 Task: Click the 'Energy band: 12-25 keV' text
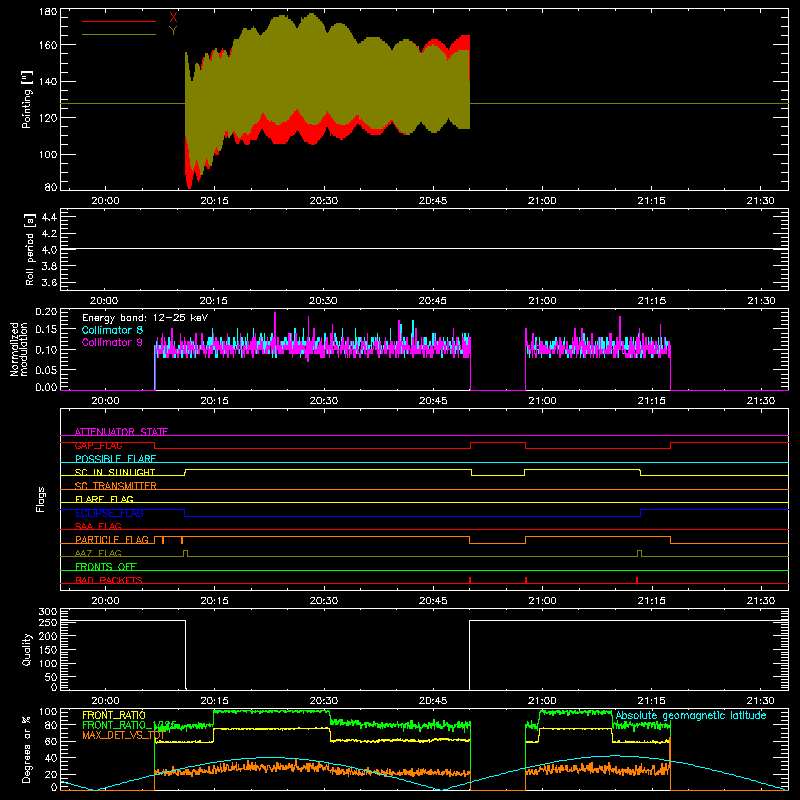click(x=145, y=318)
